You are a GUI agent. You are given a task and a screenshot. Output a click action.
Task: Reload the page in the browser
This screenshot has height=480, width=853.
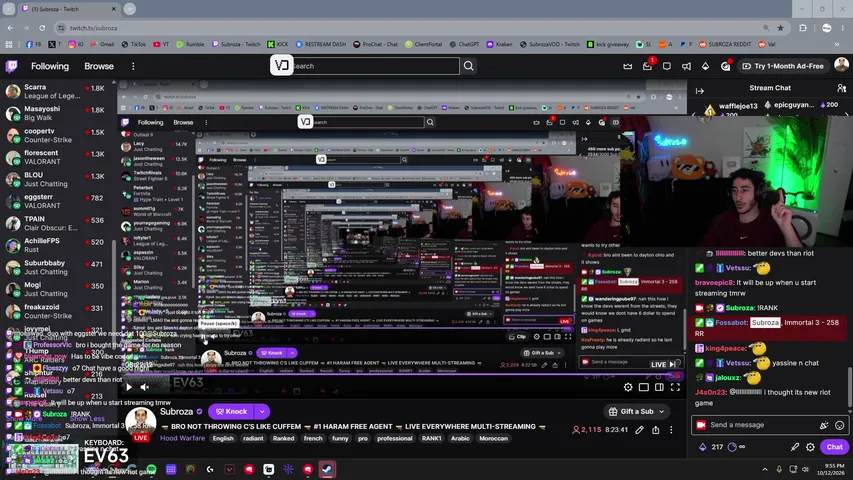pyautogui.click(x=42, y=28)
